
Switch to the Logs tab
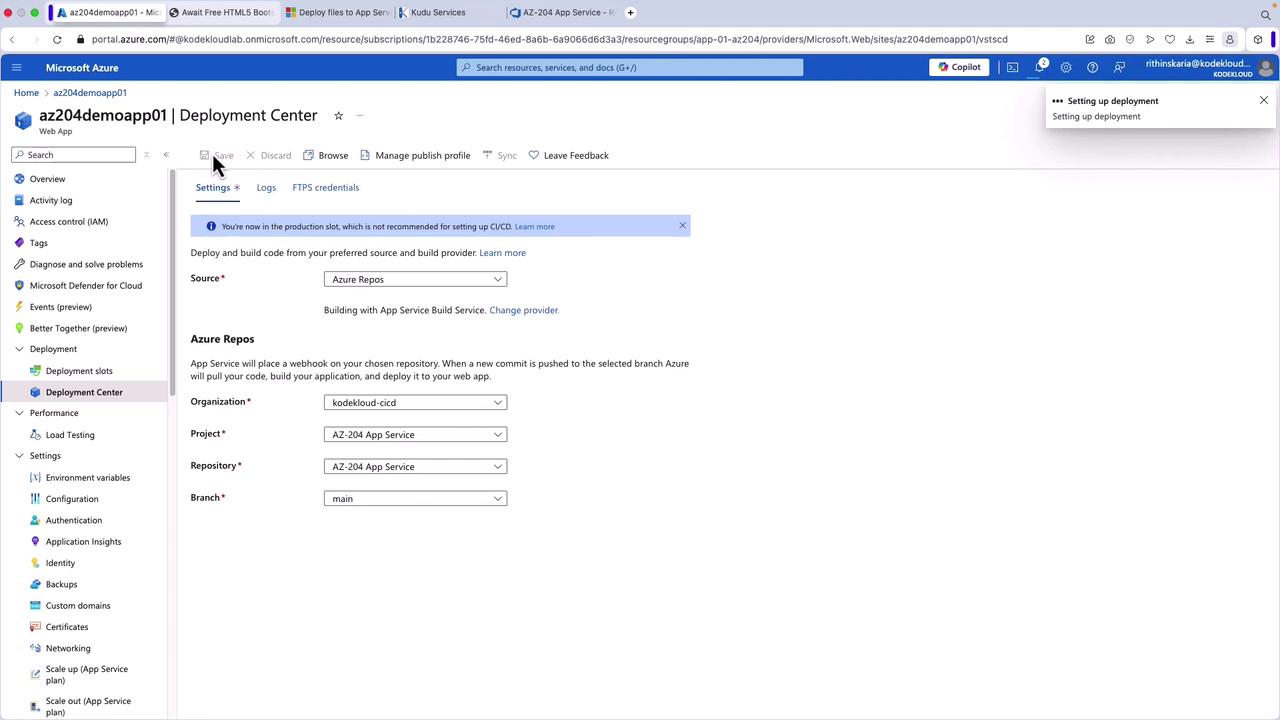(x=266, y=187)
